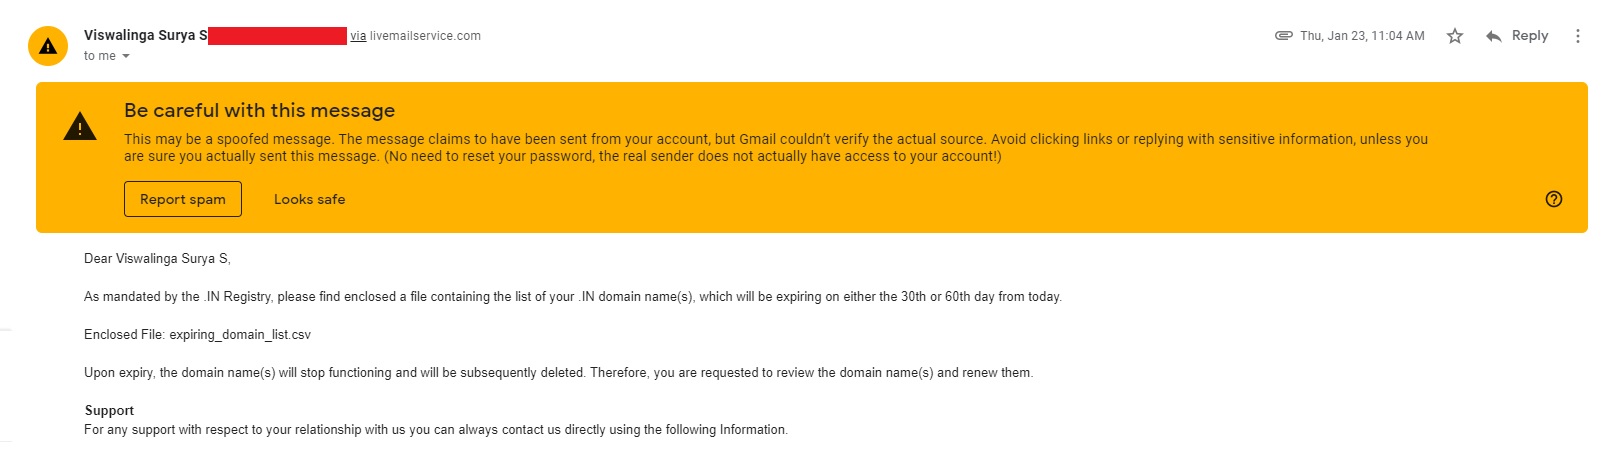The image size is (1608, 453).
Task: Click the sender's yellow warning avatar
Action: coord(48,46)
